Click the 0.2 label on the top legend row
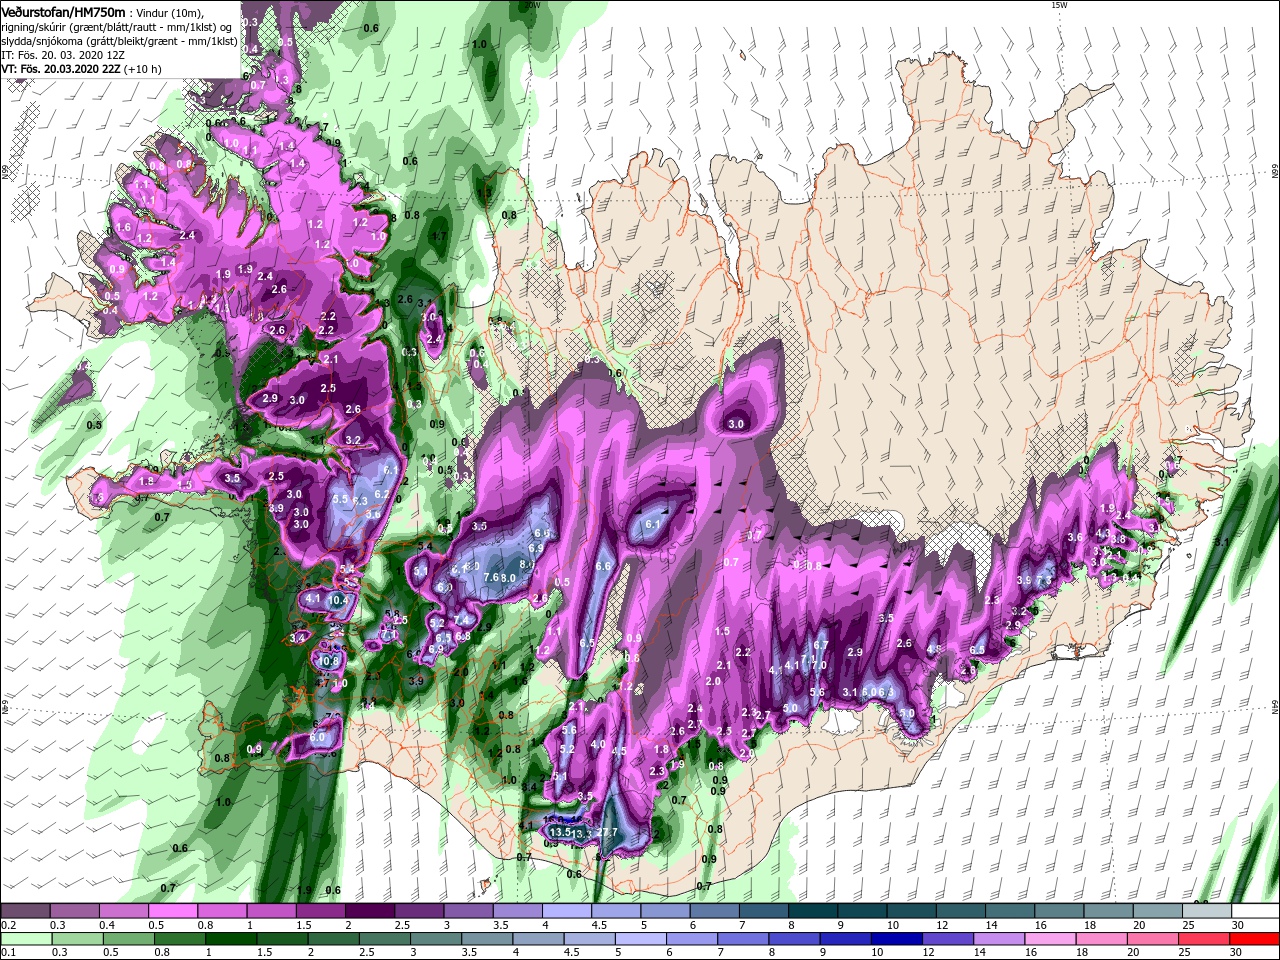1280x960 pixels. coord(7,926)
